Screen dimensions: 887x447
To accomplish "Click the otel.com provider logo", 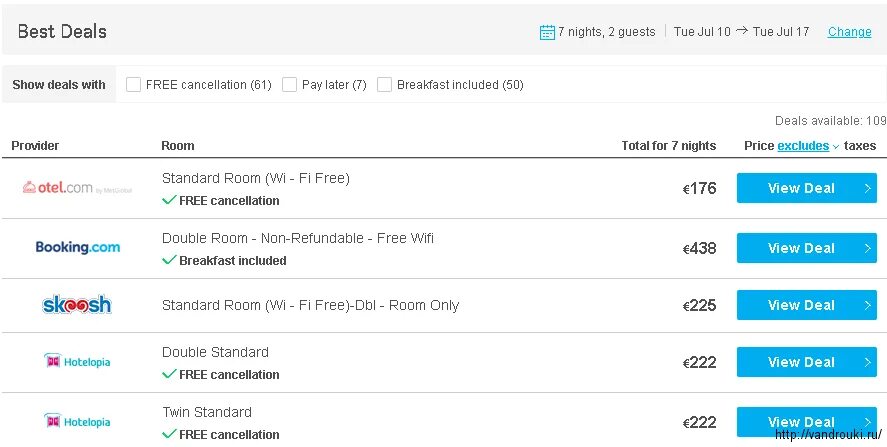I will click(77, 187).
